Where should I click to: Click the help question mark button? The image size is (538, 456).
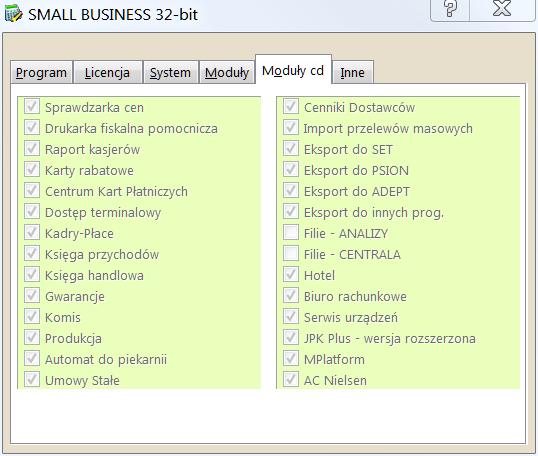pyautogui.click(x=450, y=9)
